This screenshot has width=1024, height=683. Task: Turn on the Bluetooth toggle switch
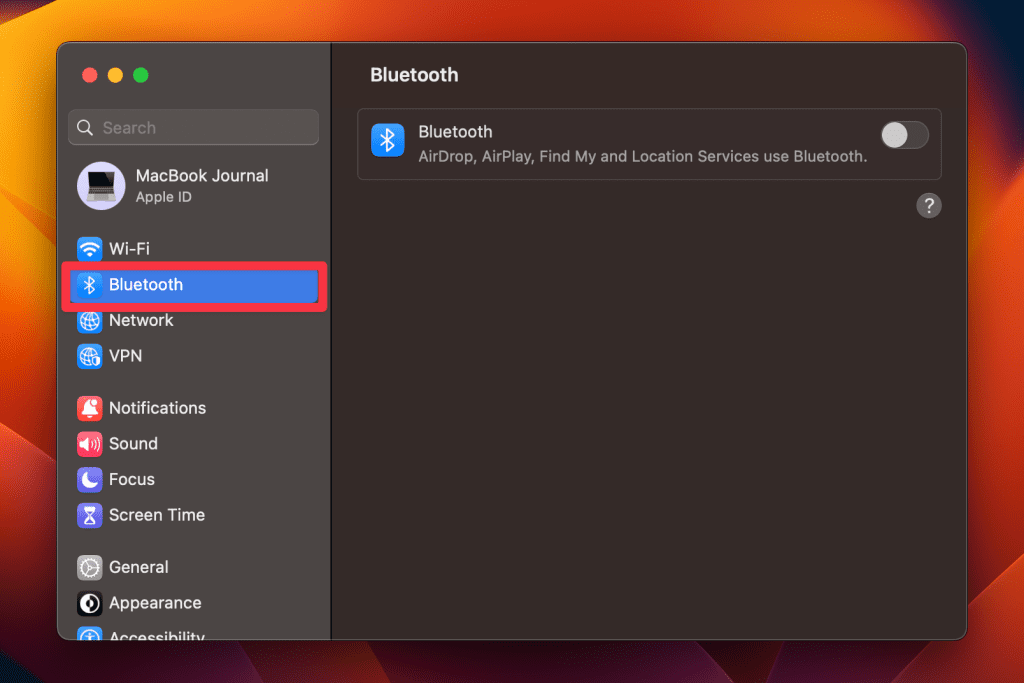[x=904, y=136]
